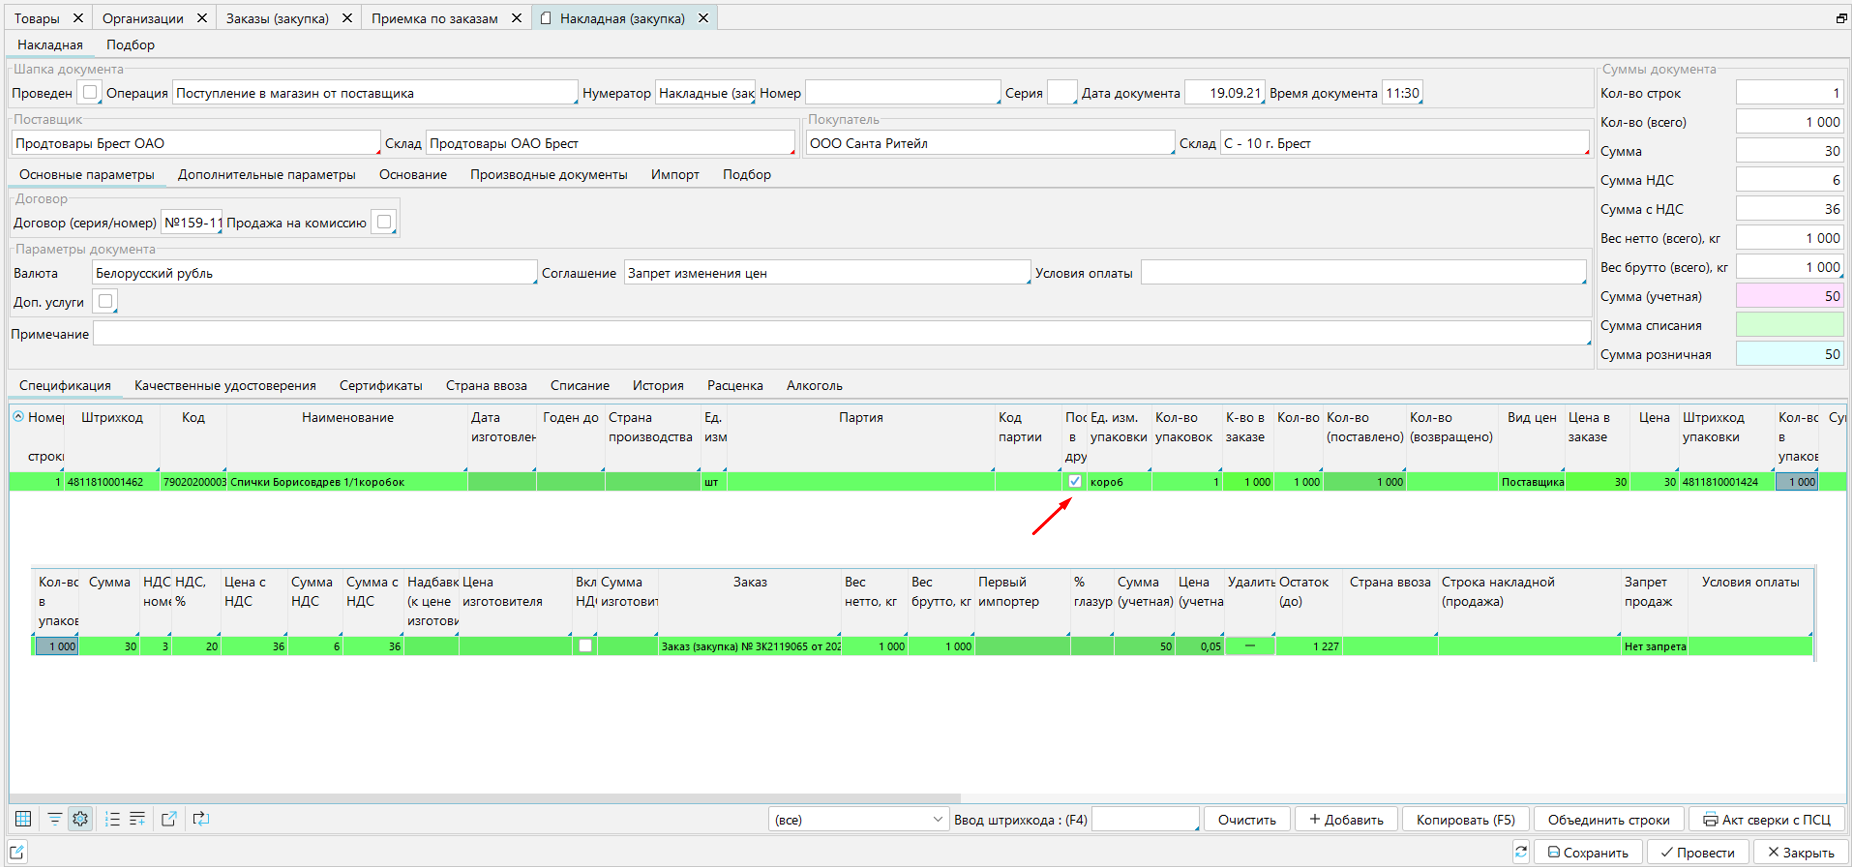
Task: Click the table grid view icon
Action: click(23, 819)
